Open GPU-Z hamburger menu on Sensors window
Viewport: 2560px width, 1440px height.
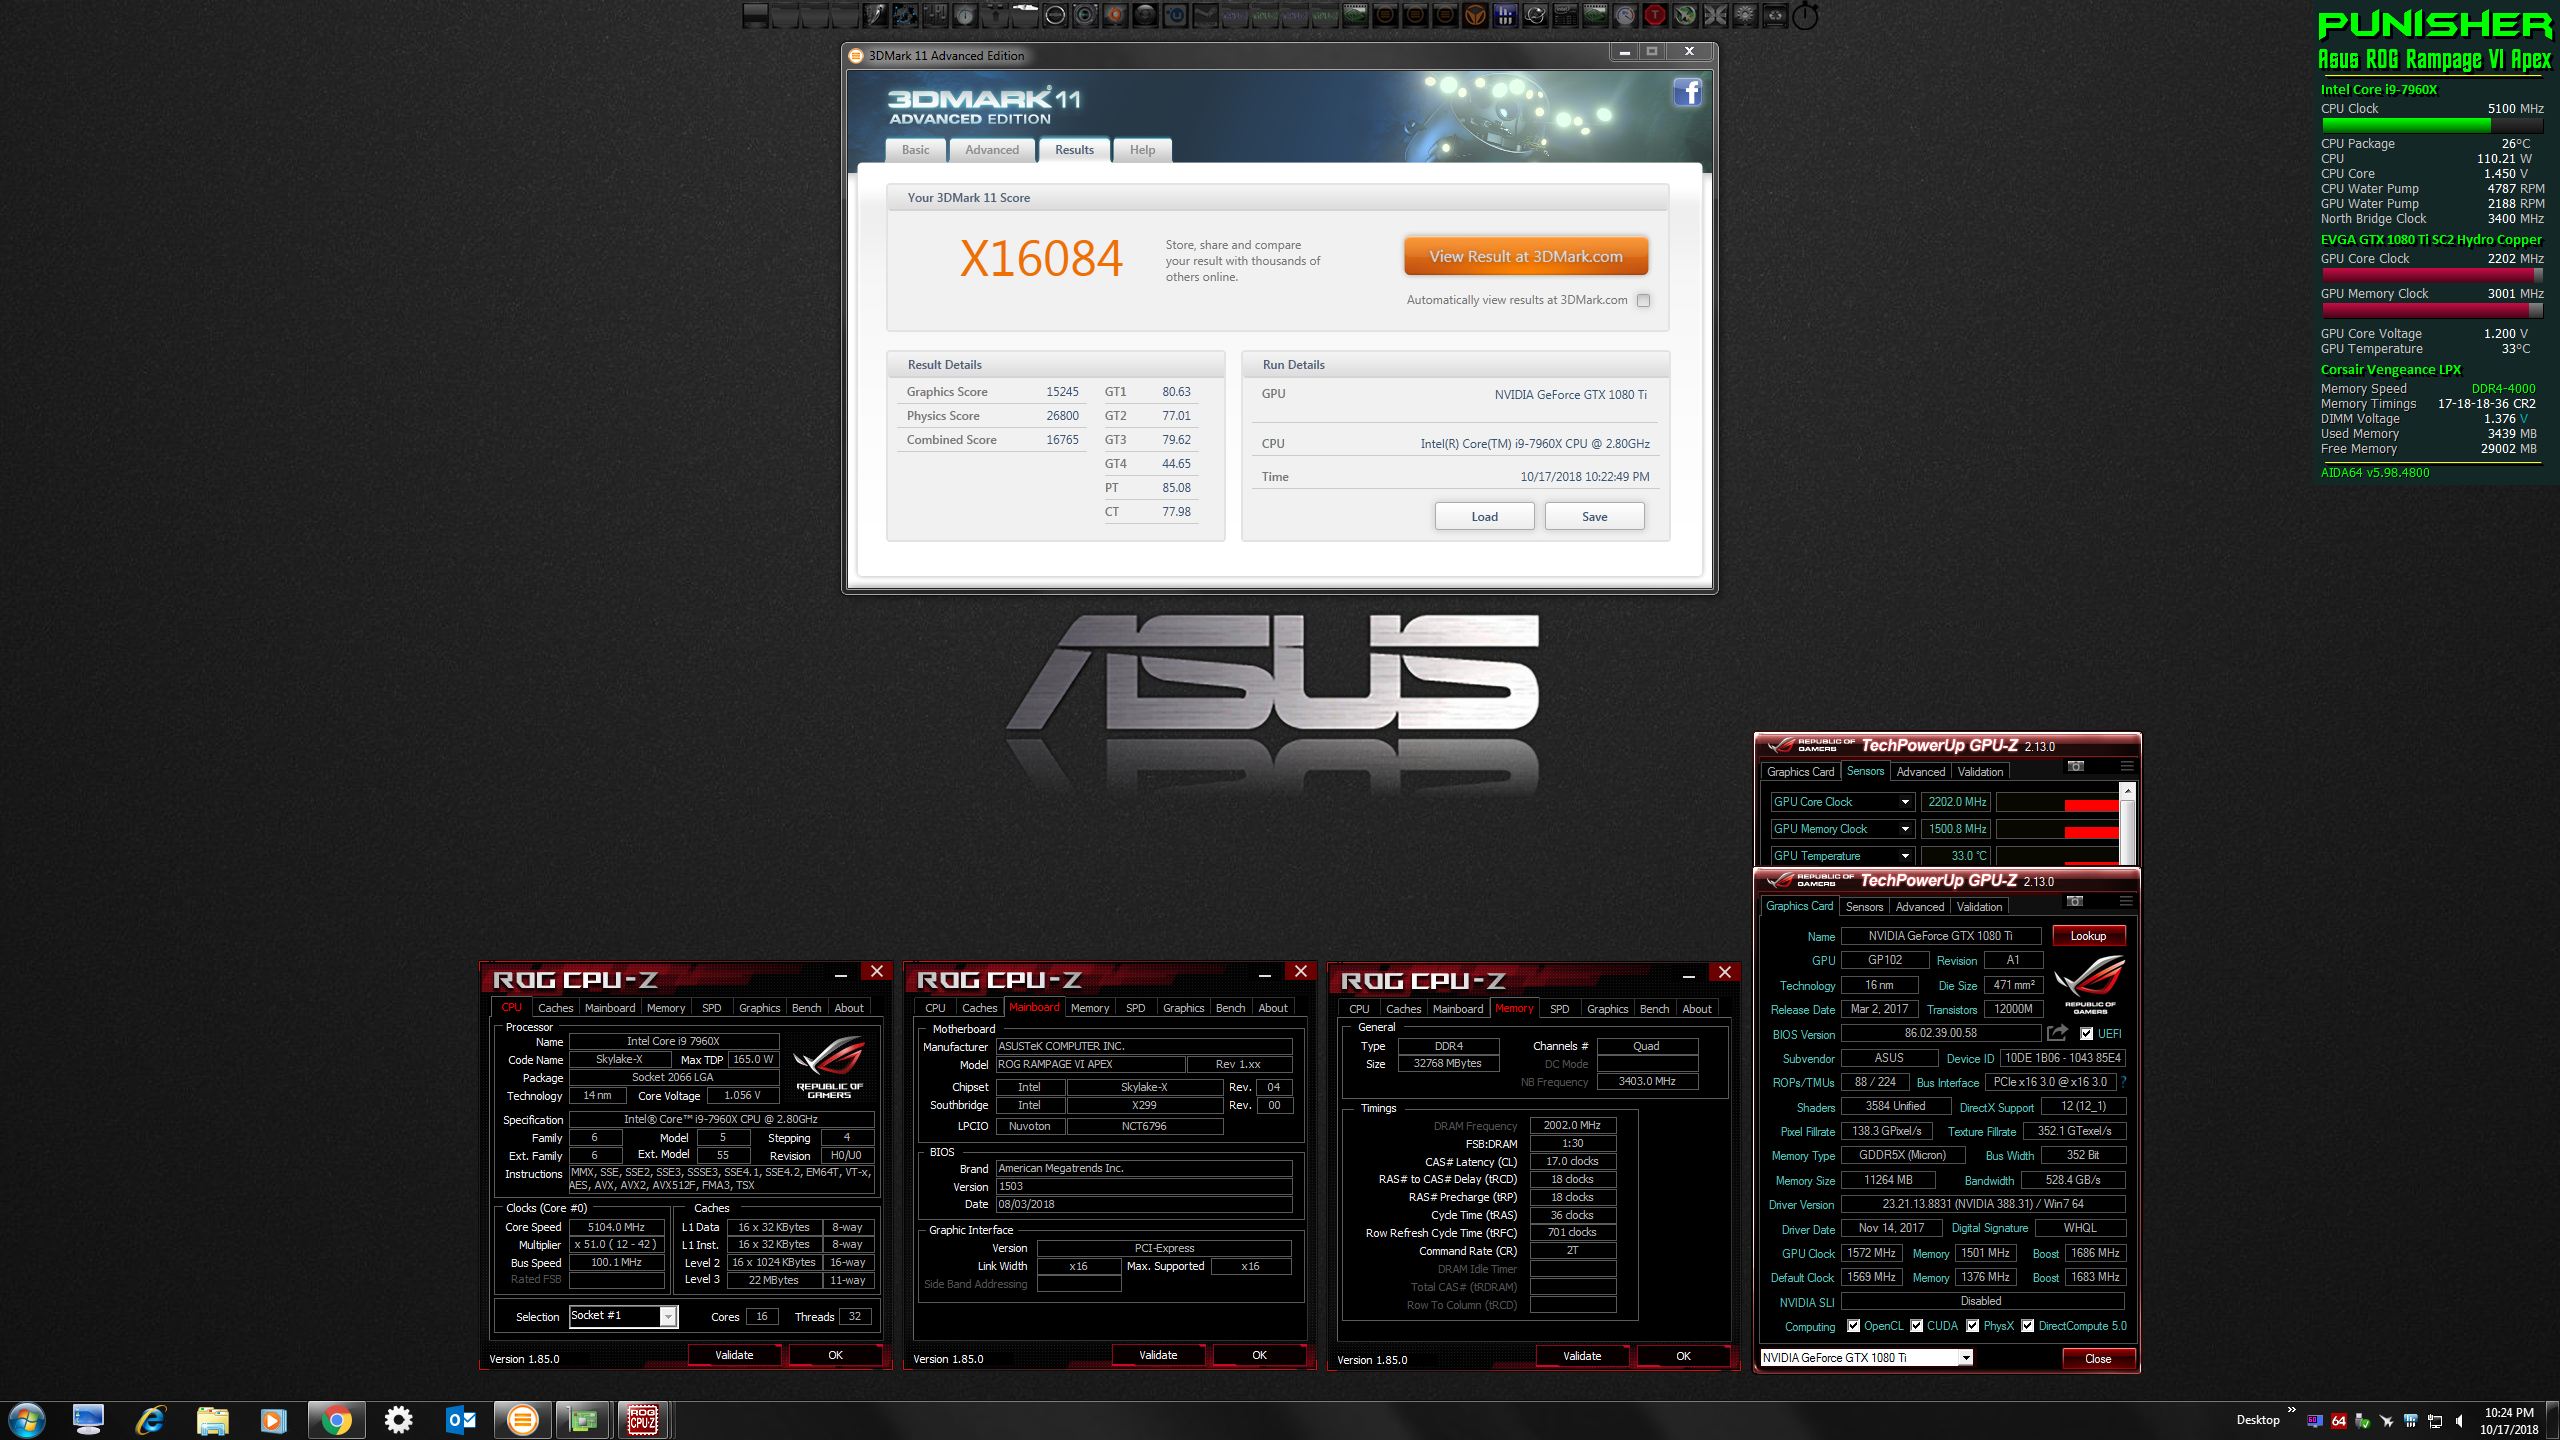(x=2127, y=766)
